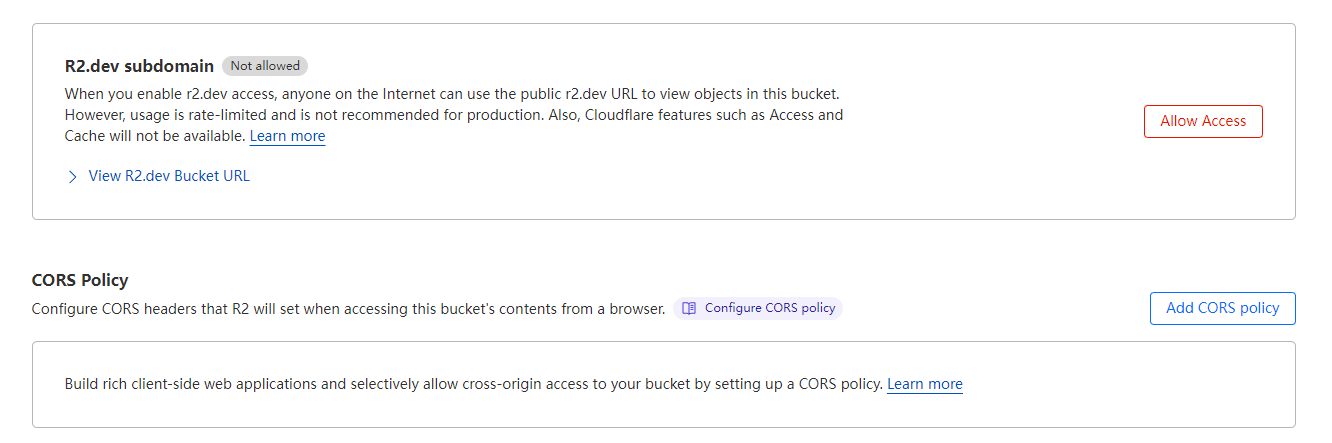Open Learn more link under R2.dev subdomain
Image resolution: width=1332 pixels, height=443 pixels.
tap(287, 136)
